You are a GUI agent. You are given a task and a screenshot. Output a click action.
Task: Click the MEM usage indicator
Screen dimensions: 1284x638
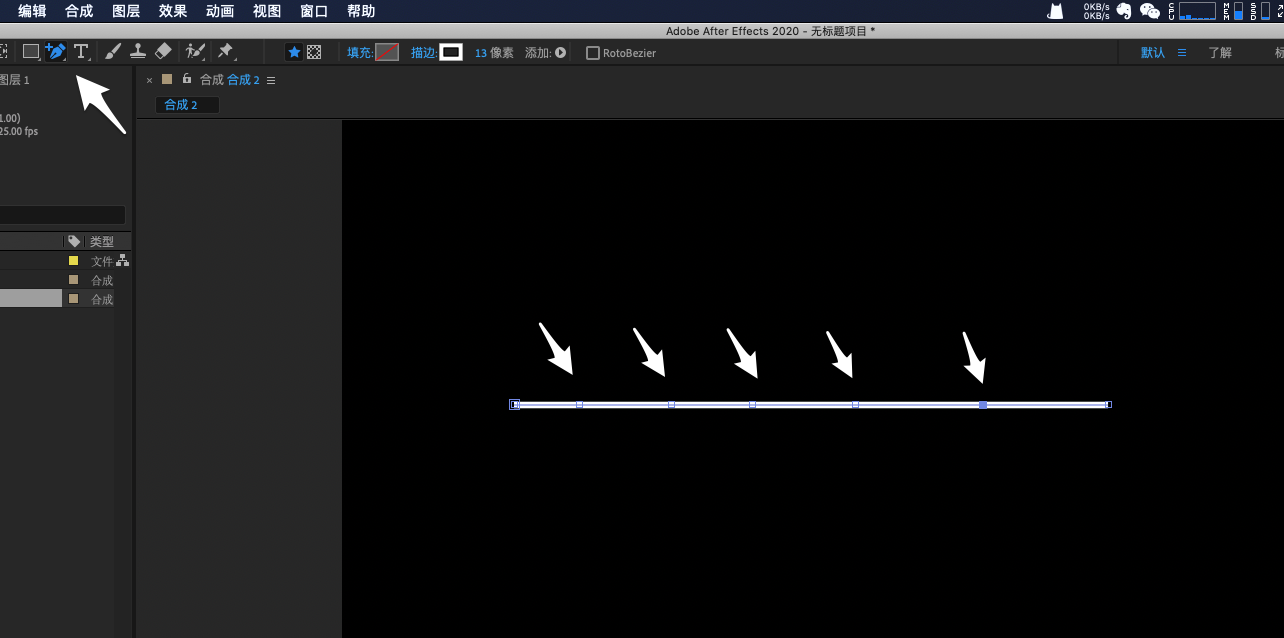(x=1233, y=11)
